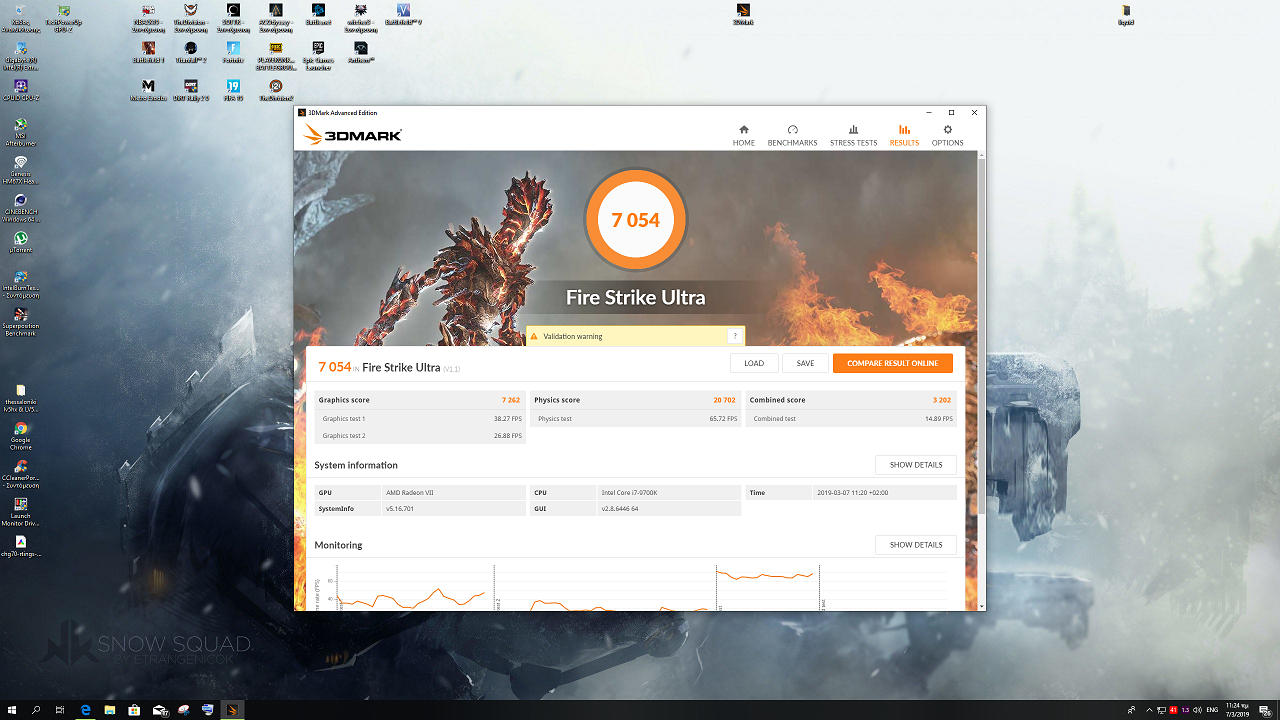Open Google Chrome desktop shortcut
Viewport: 1280px width, 720px height.
pyautogui.click(x=20, y=436)
